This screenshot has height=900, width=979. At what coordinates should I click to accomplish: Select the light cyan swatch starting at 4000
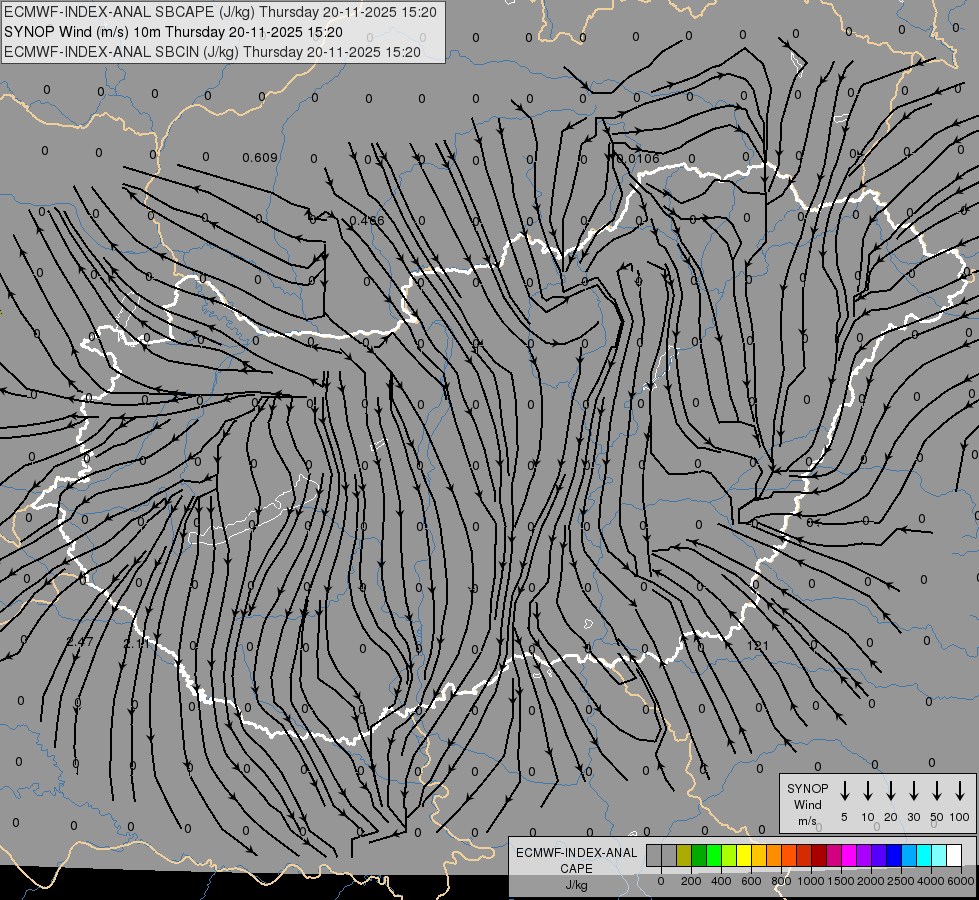point(938,855)
